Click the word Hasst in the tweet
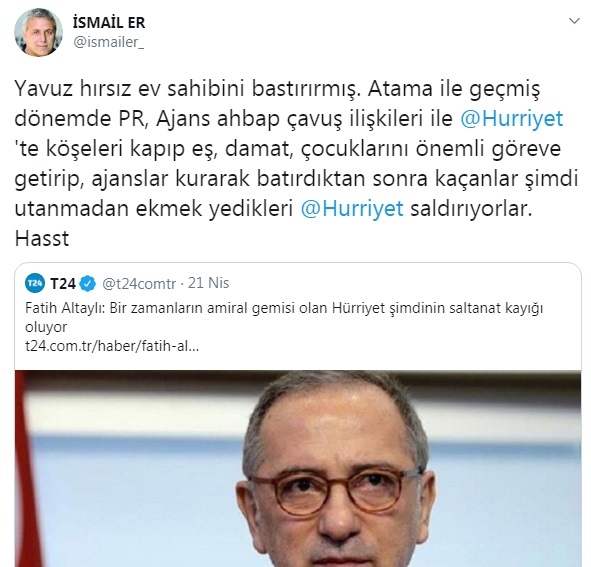Screen dimensions: 591x567 point(42,239)
